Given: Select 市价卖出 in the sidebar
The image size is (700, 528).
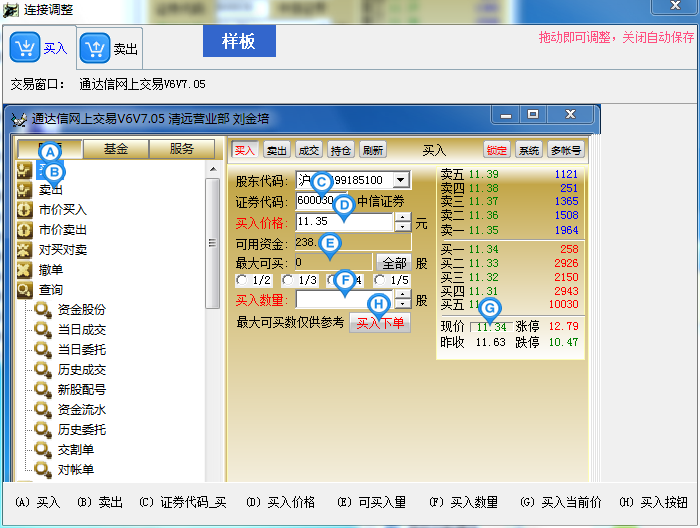Looking at the screenshot, I should 62,230.
